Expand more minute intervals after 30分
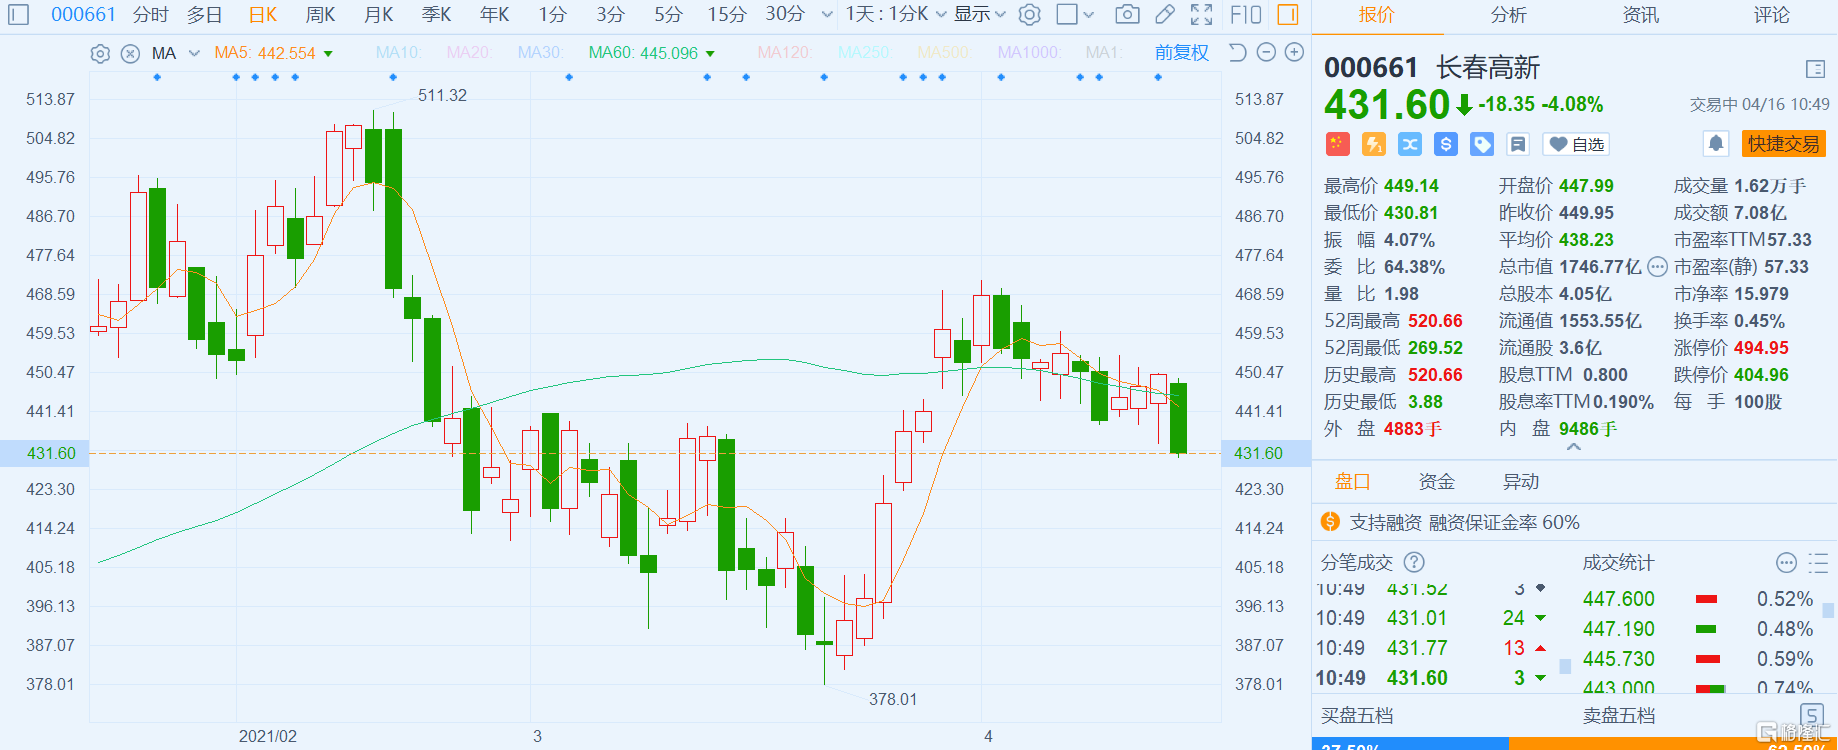Screen dimensions: 1838x750 point(826,15)
